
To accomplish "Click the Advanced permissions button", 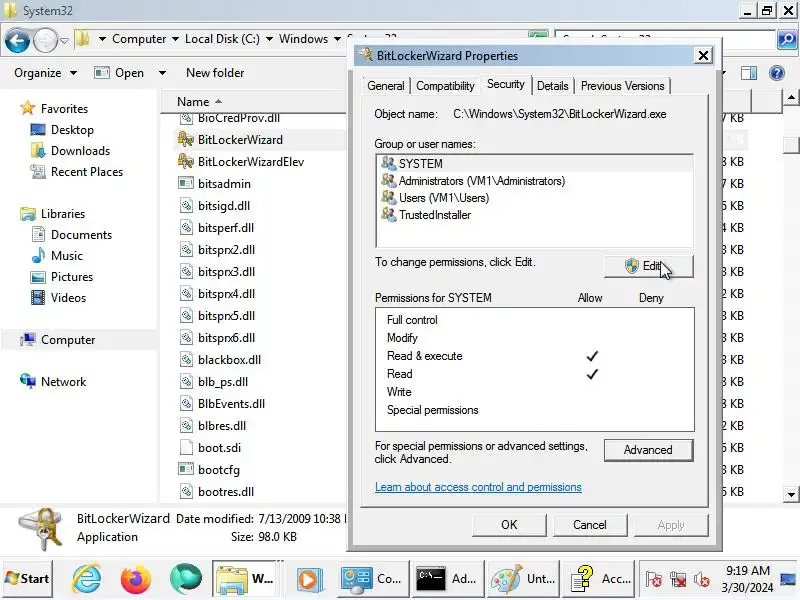I will point(648,450).
